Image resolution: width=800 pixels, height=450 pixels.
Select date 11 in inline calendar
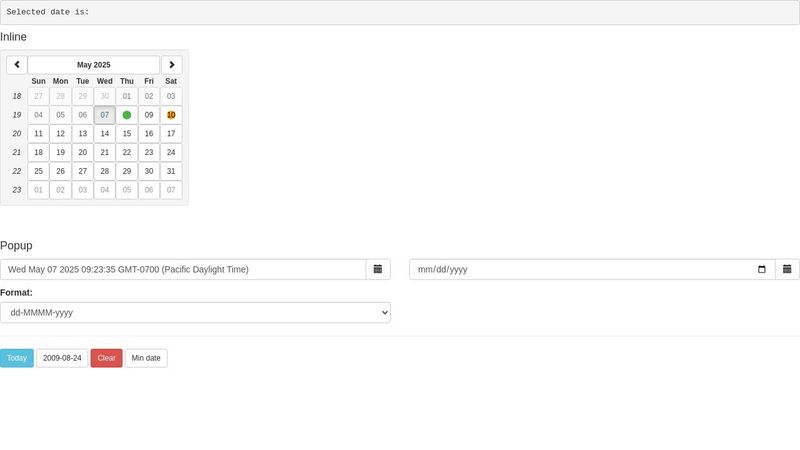coord(38,134)
